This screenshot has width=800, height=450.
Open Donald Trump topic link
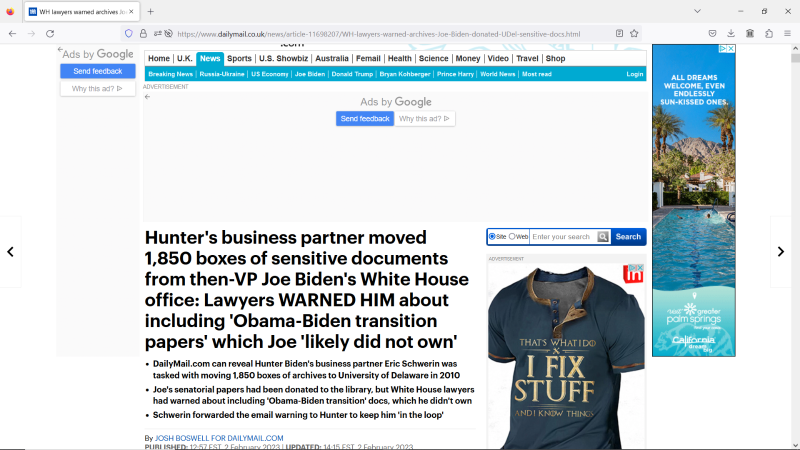click(x=352, y=74)
